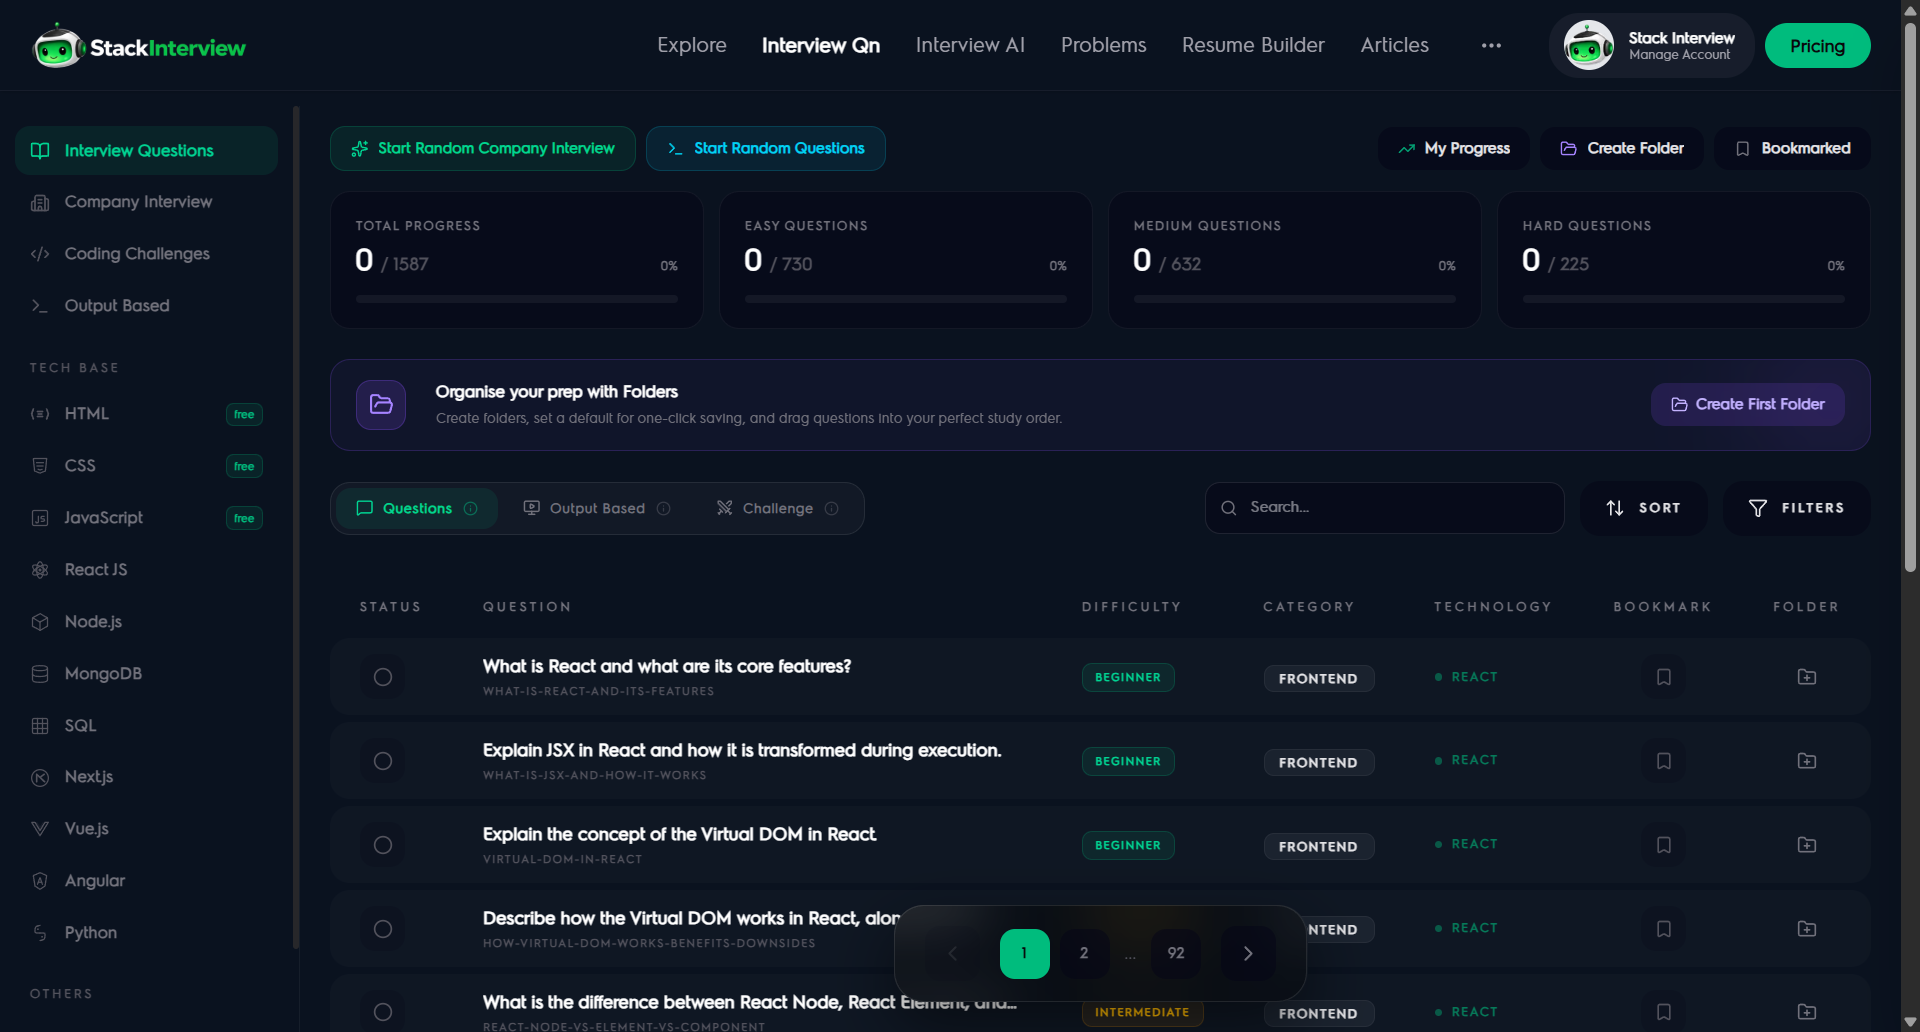Select CSS in Tech Base list
The image size is (1920, 1032).
tap(146, 466)
